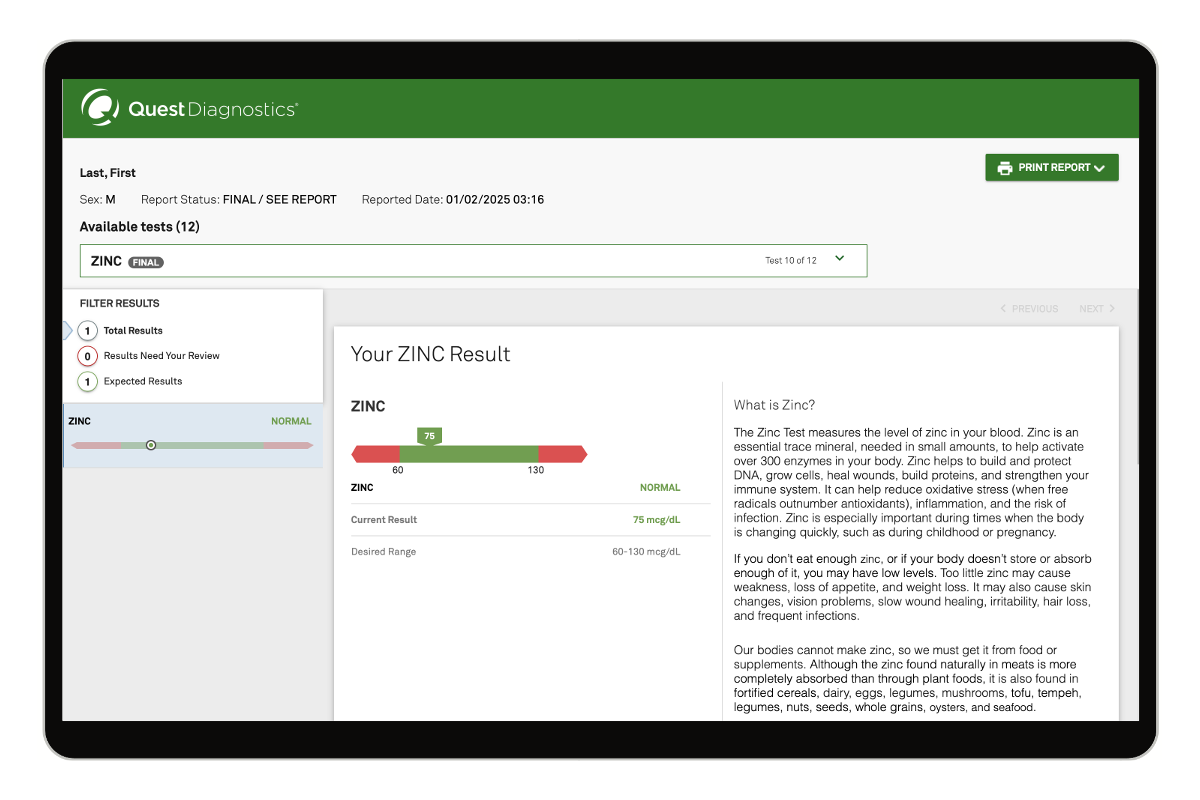Click the right red high-range segment
1200x800 pixels.
click(563, 455)
